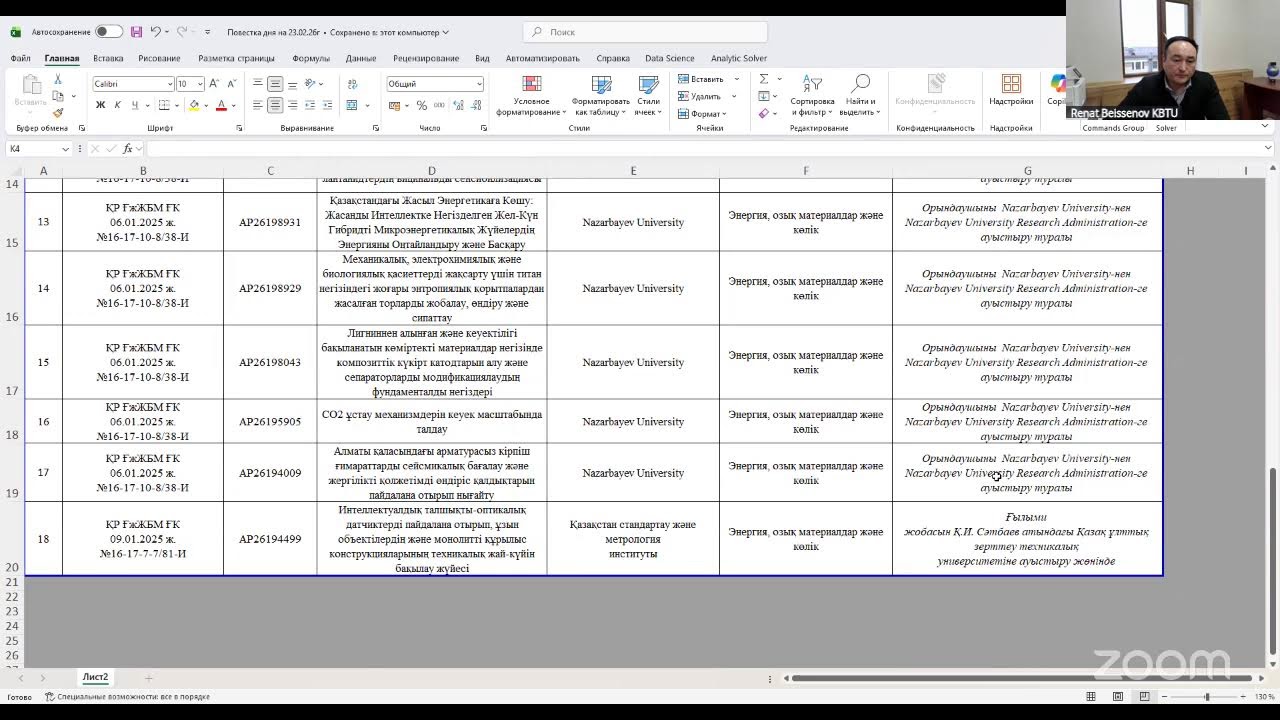Select cell containing AP26198931
1280x720 pixels.
pos(270,222)
